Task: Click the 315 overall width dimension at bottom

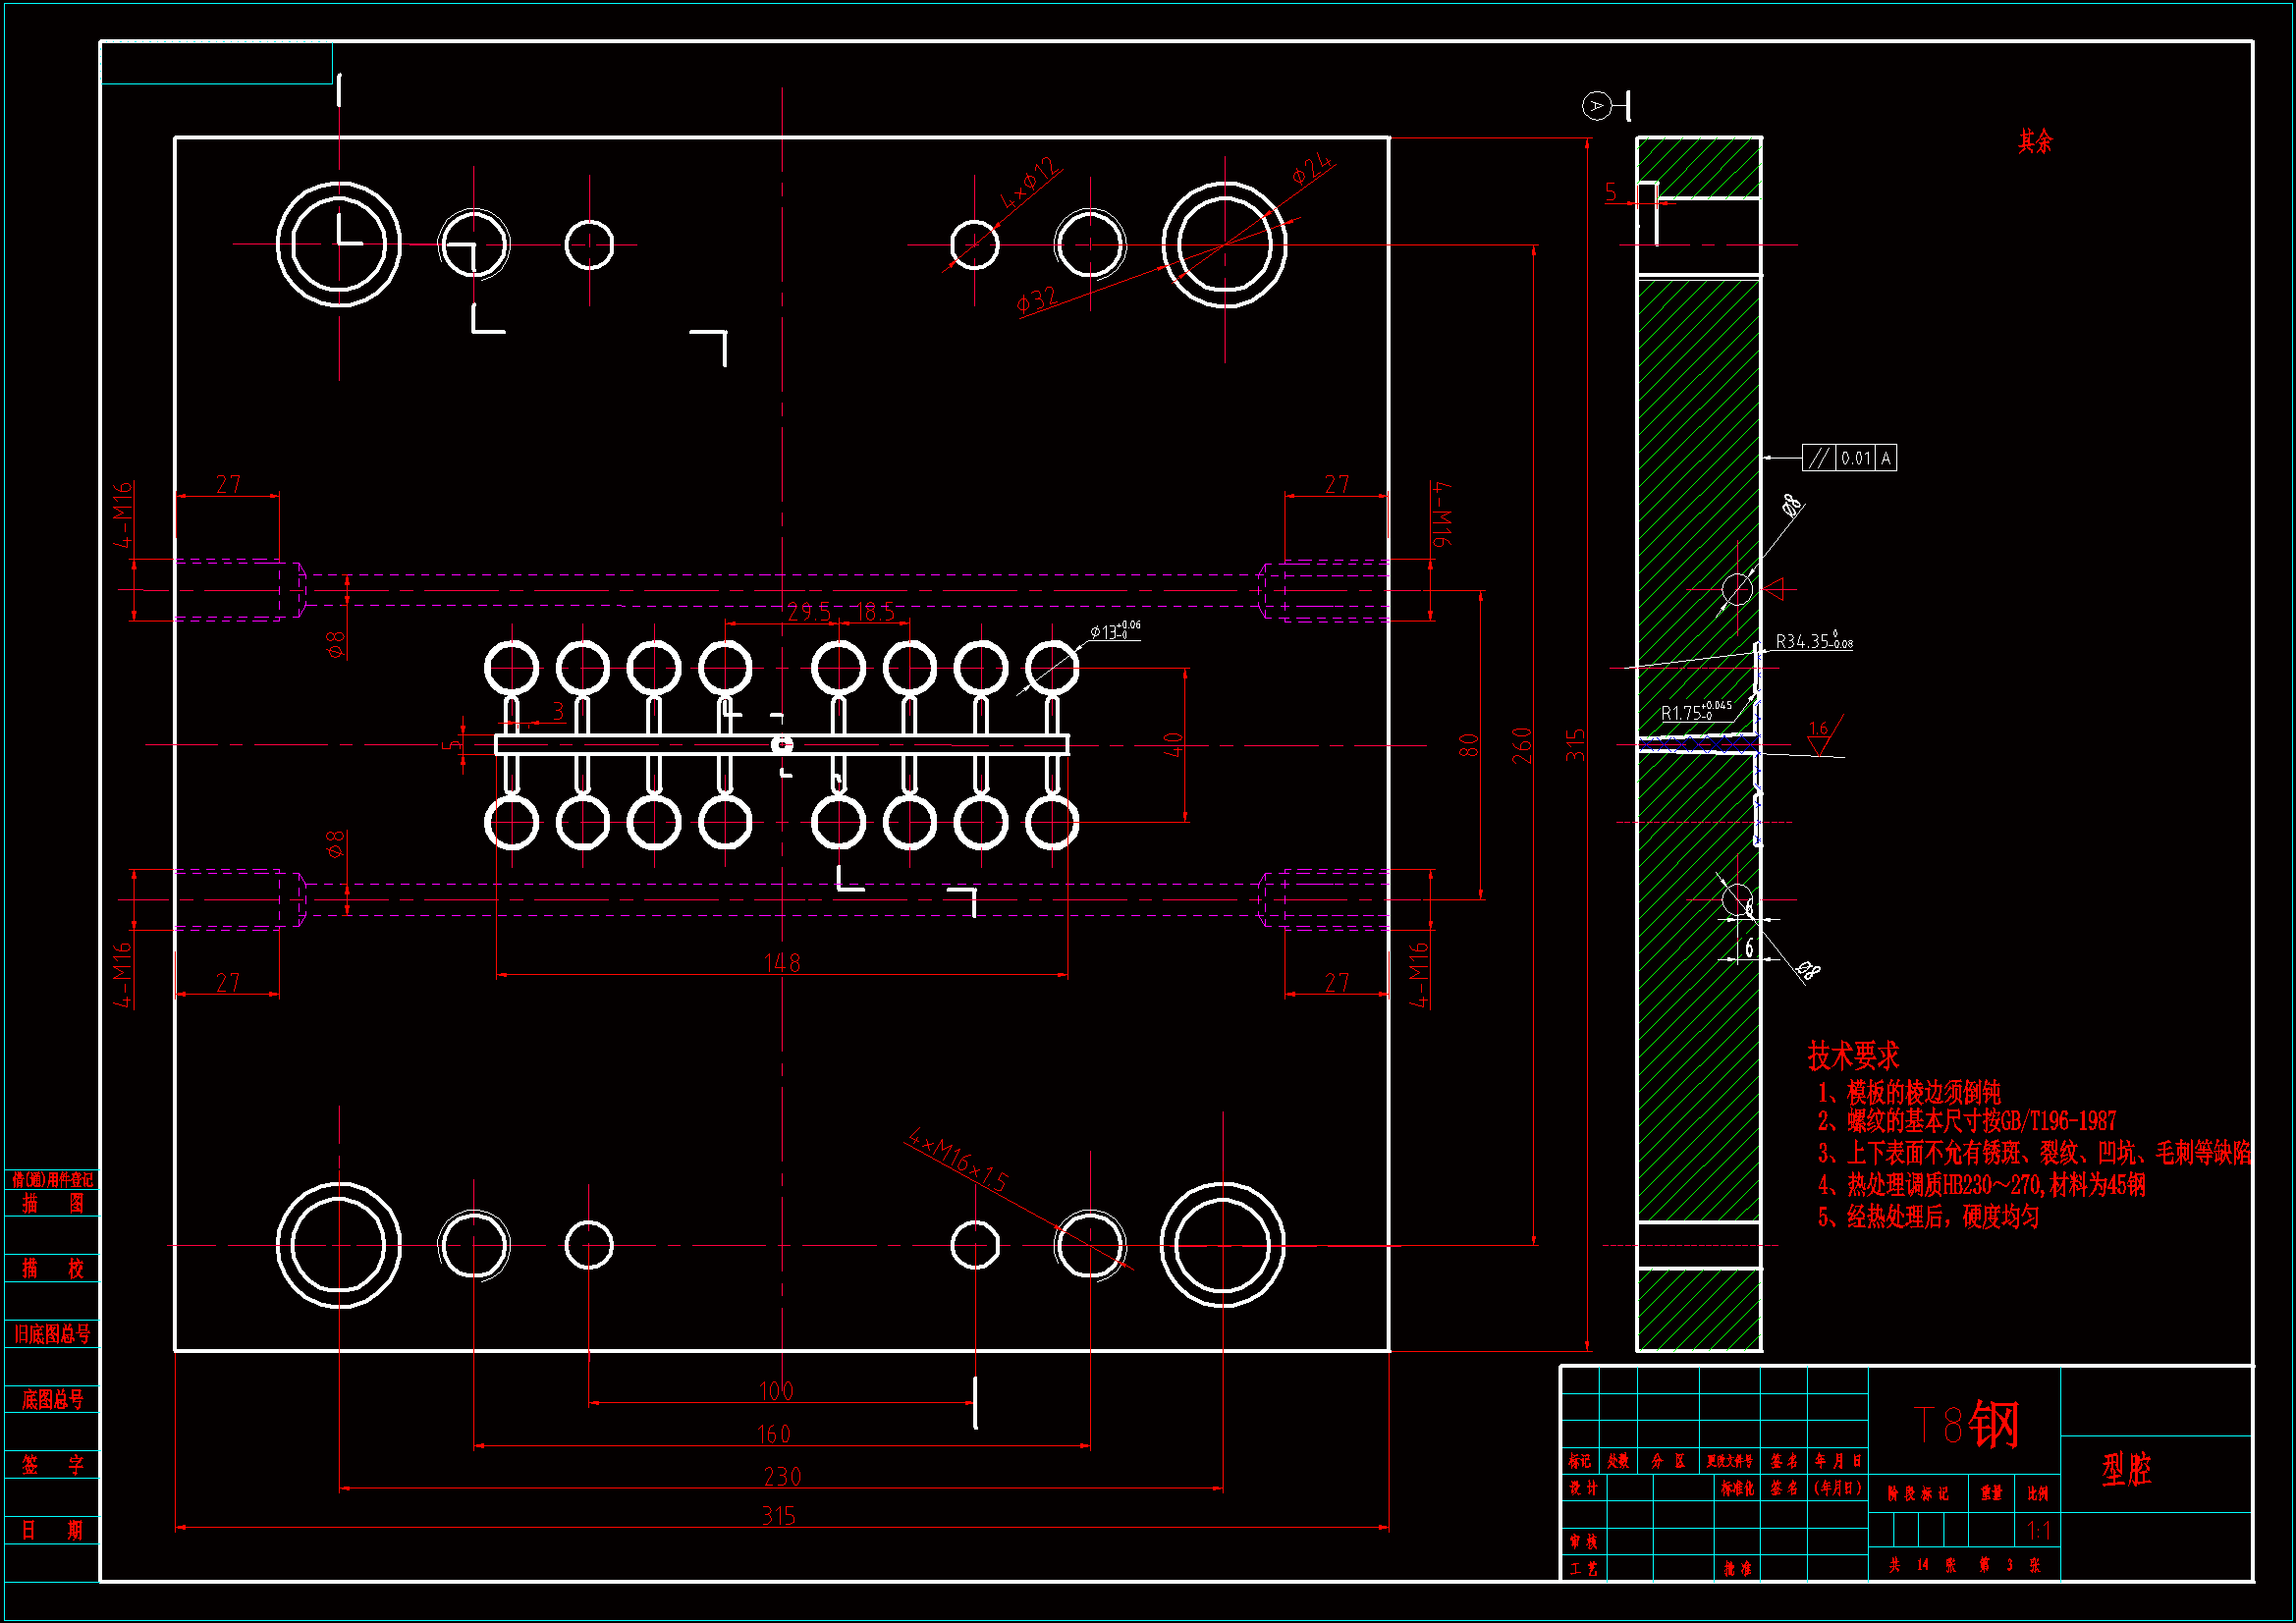Action: pyautogui.click(x=778, y=1516)
